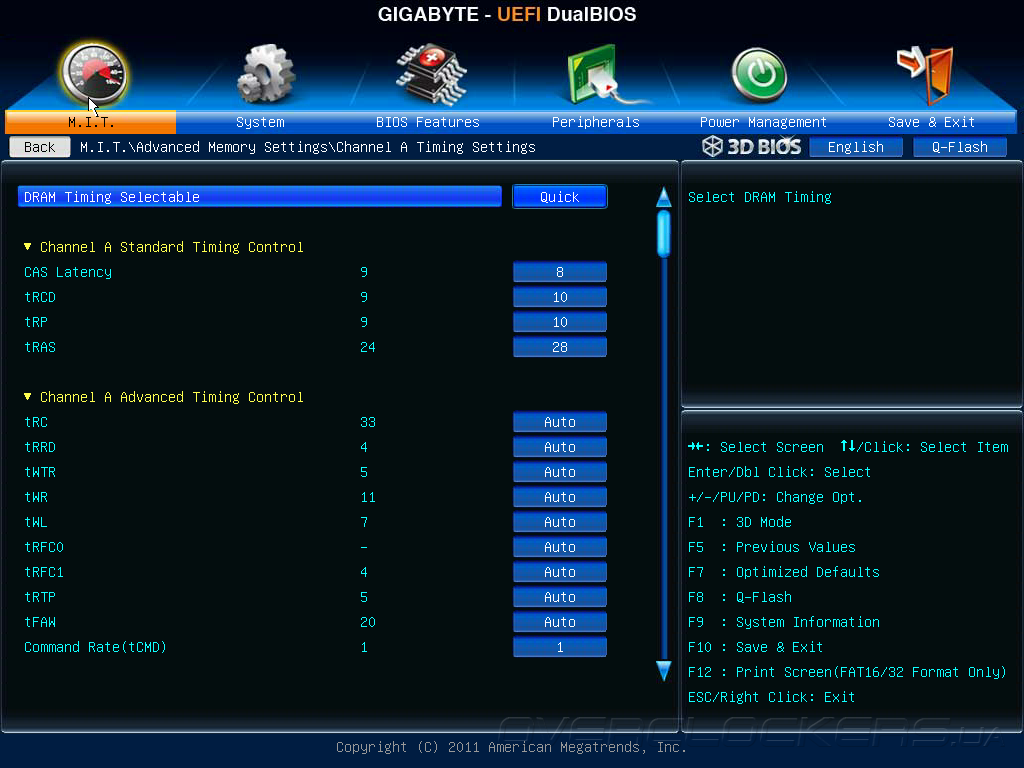1024x768 pixels.
Task: Click the tRAS current value 24
Action: pos(368,347)
